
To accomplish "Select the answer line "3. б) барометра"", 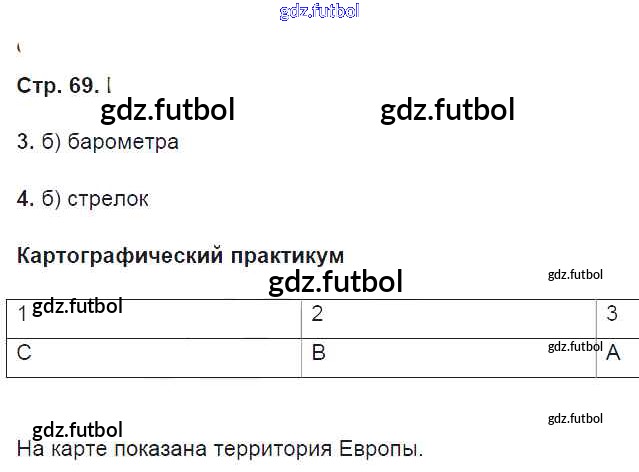I will pos(98,142).
